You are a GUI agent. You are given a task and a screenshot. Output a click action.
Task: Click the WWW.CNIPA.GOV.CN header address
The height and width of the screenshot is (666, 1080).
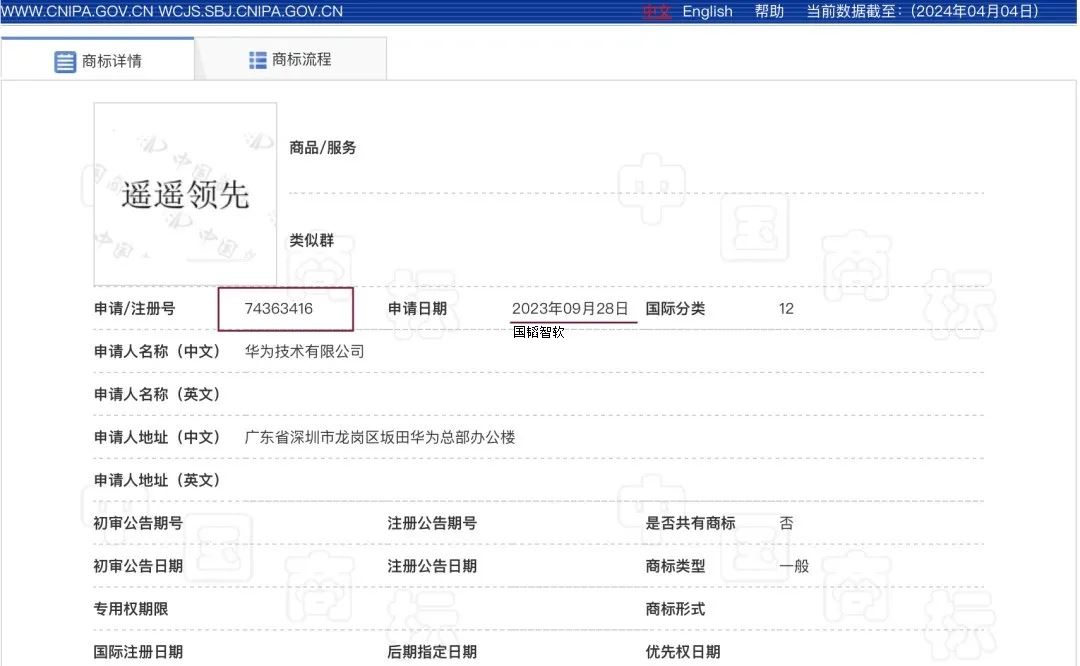[76, 12]
